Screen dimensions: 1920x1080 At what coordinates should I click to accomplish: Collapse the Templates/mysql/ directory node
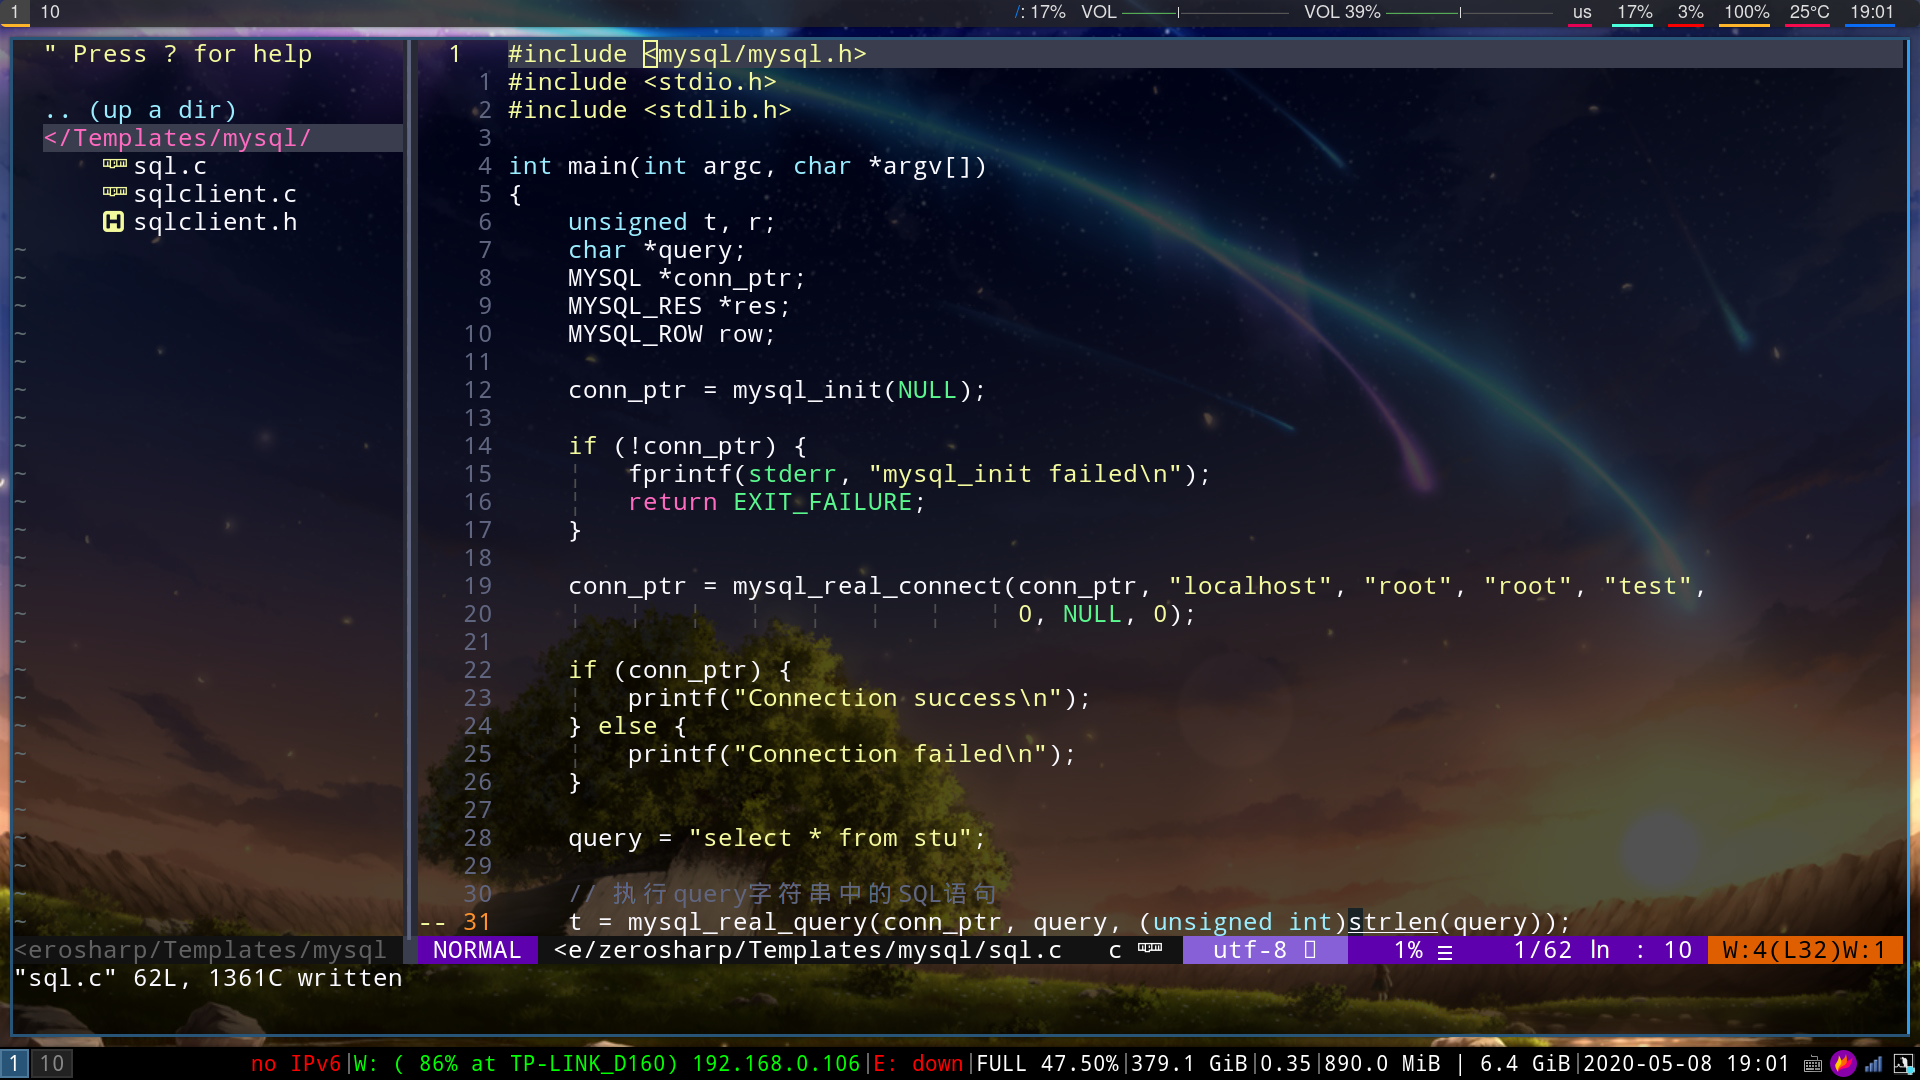coord(177,138)
